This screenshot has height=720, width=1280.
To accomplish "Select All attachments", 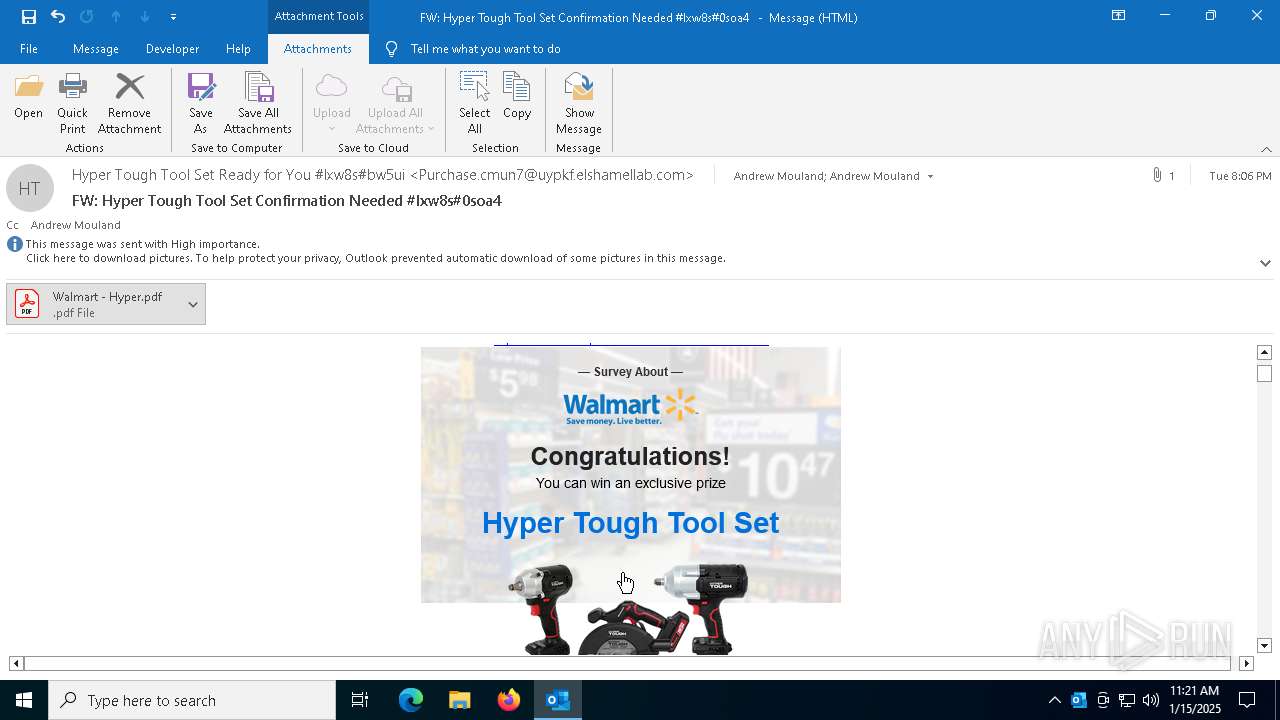I will [475, 104].
